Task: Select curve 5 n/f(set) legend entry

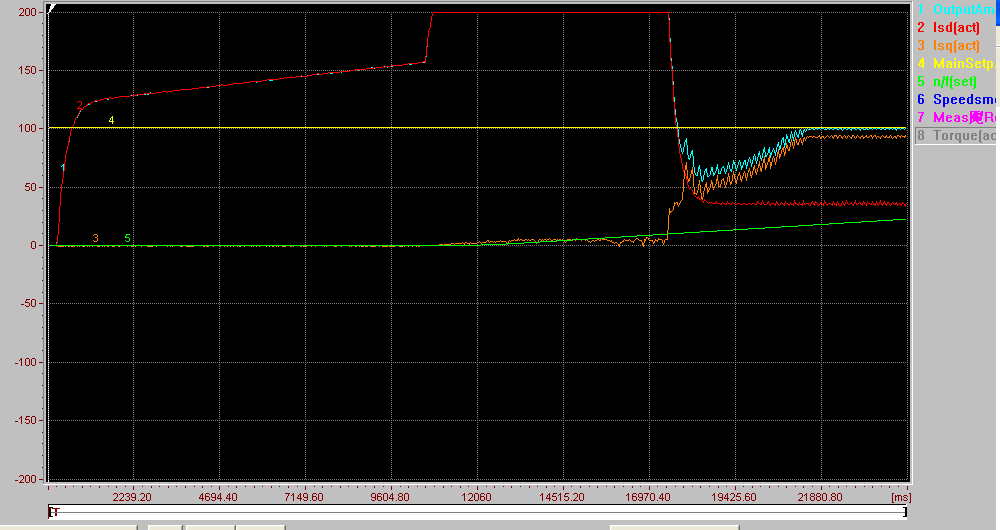Action: (948, 81)
